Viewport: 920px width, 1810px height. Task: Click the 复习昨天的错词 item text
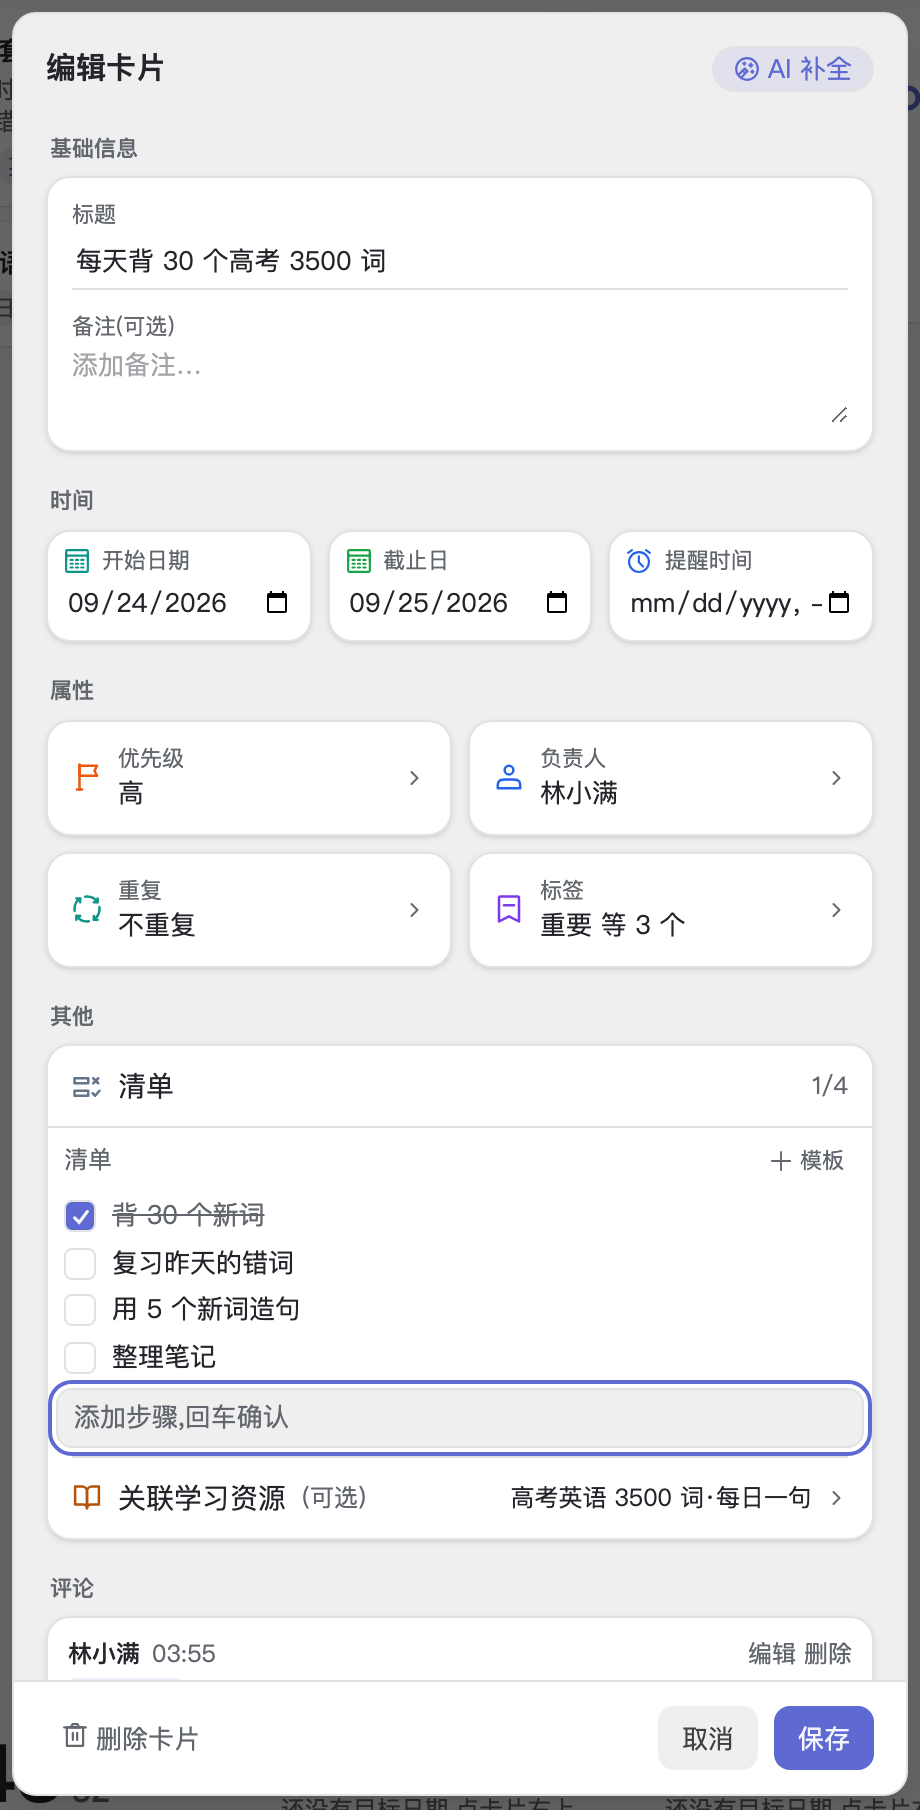pyautogui.click(x=203, y=1263)
